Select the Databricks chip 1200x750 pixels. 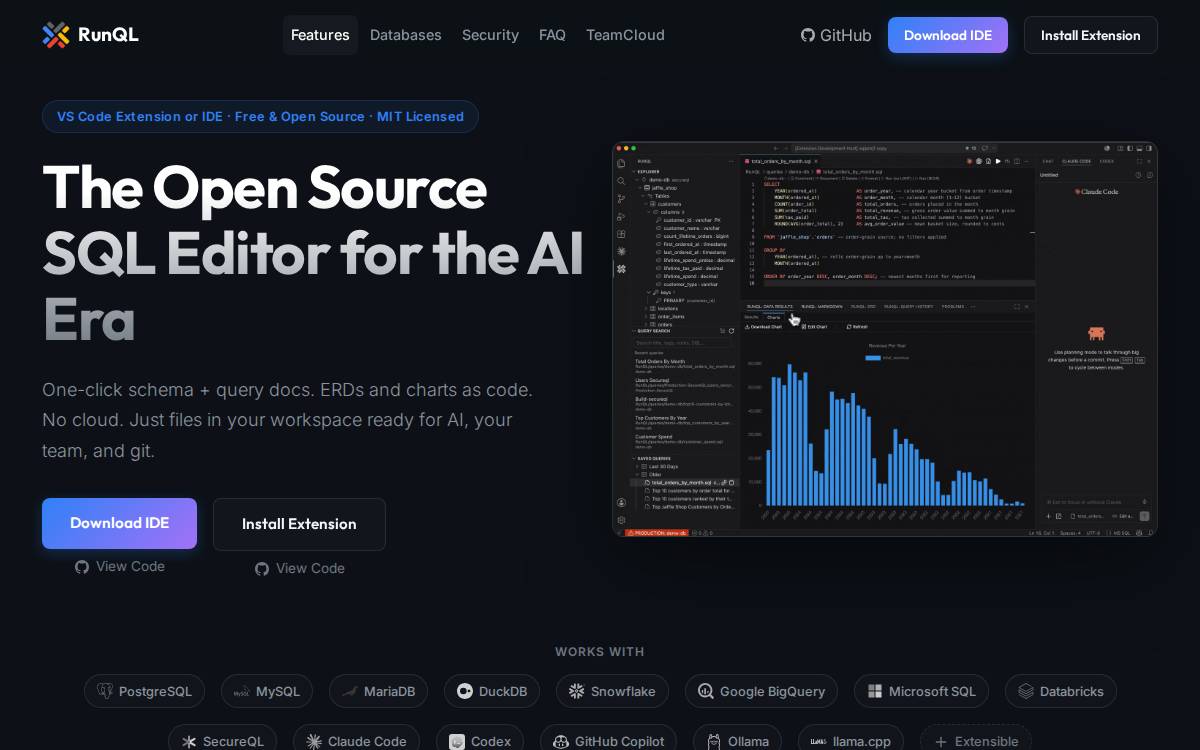coord(1061,691)
